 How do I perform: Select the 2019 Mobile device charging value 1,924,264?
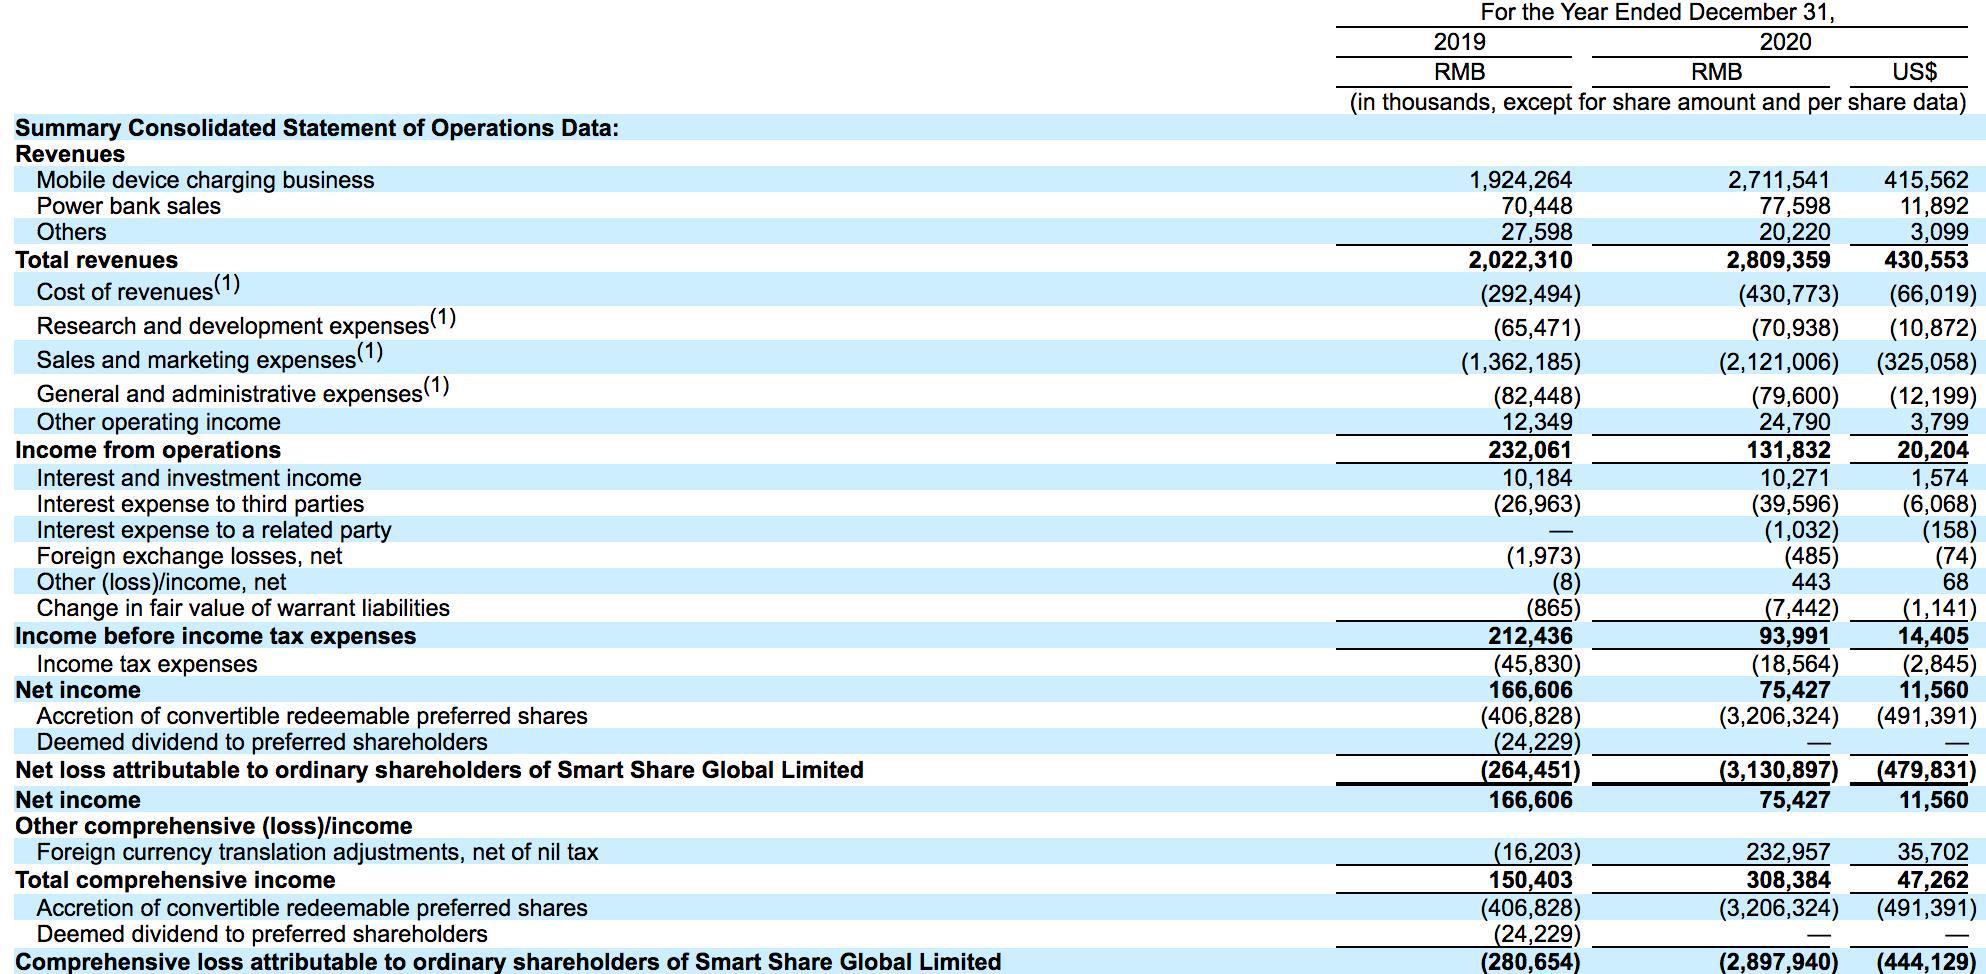[1520, 180]
